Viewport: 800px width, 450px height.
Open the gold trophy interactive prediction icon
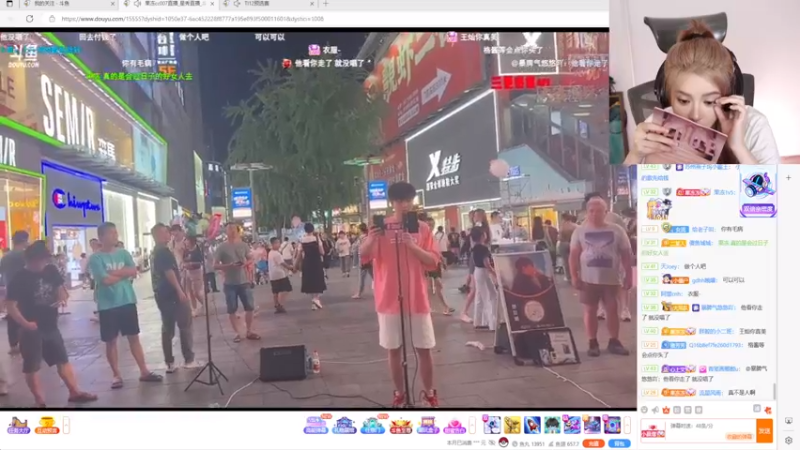(46, 426)
